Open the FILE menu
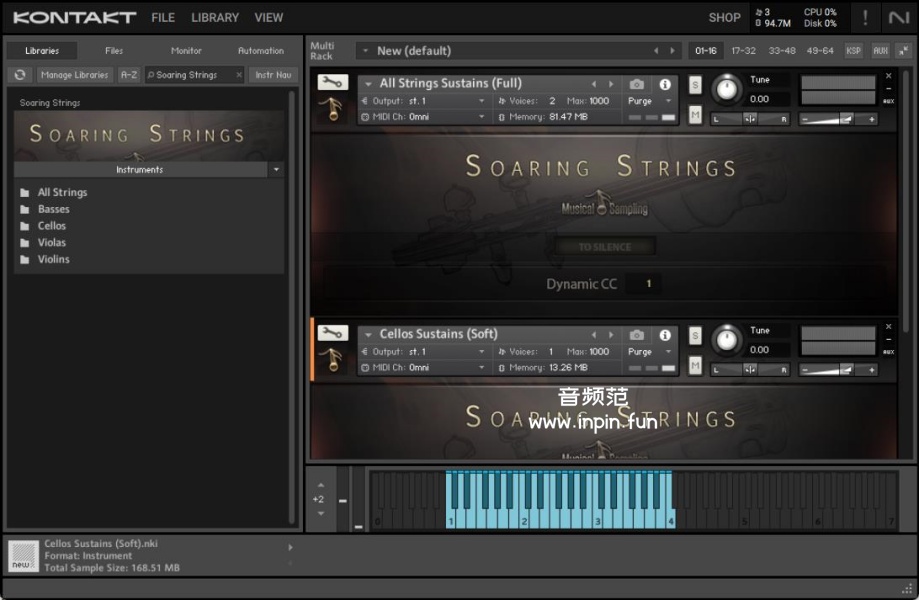The width and height of the screenshot is (919, 600). [163, 18]
